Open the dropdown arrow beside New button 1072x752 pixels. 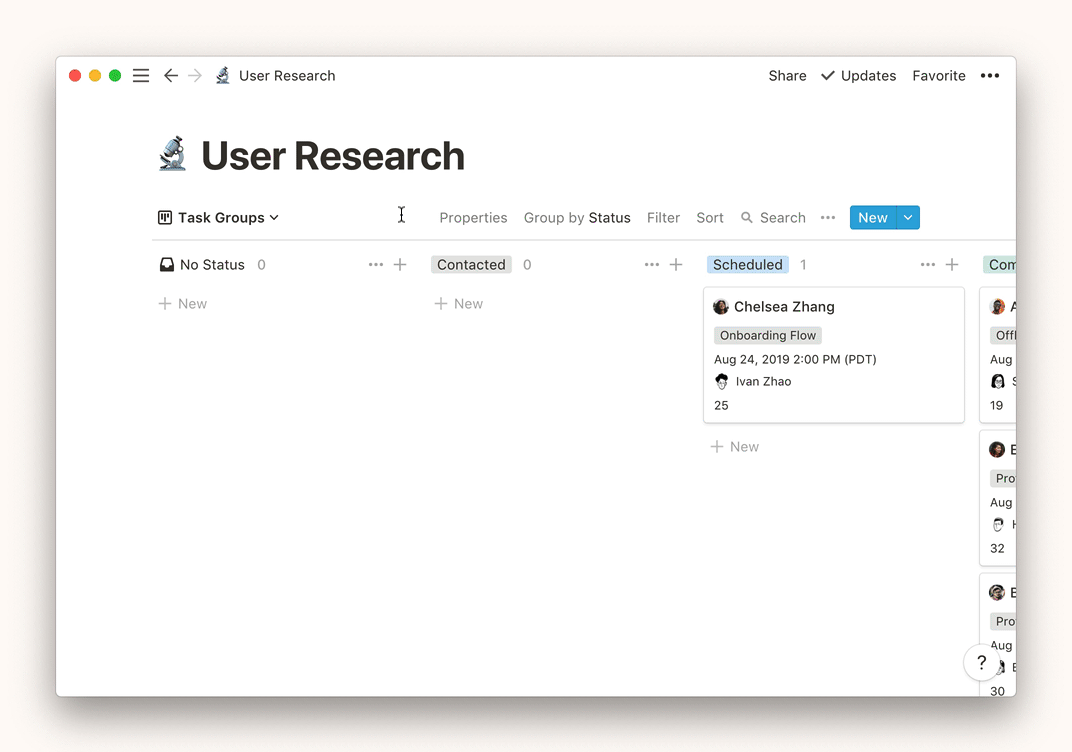(908, 218)
